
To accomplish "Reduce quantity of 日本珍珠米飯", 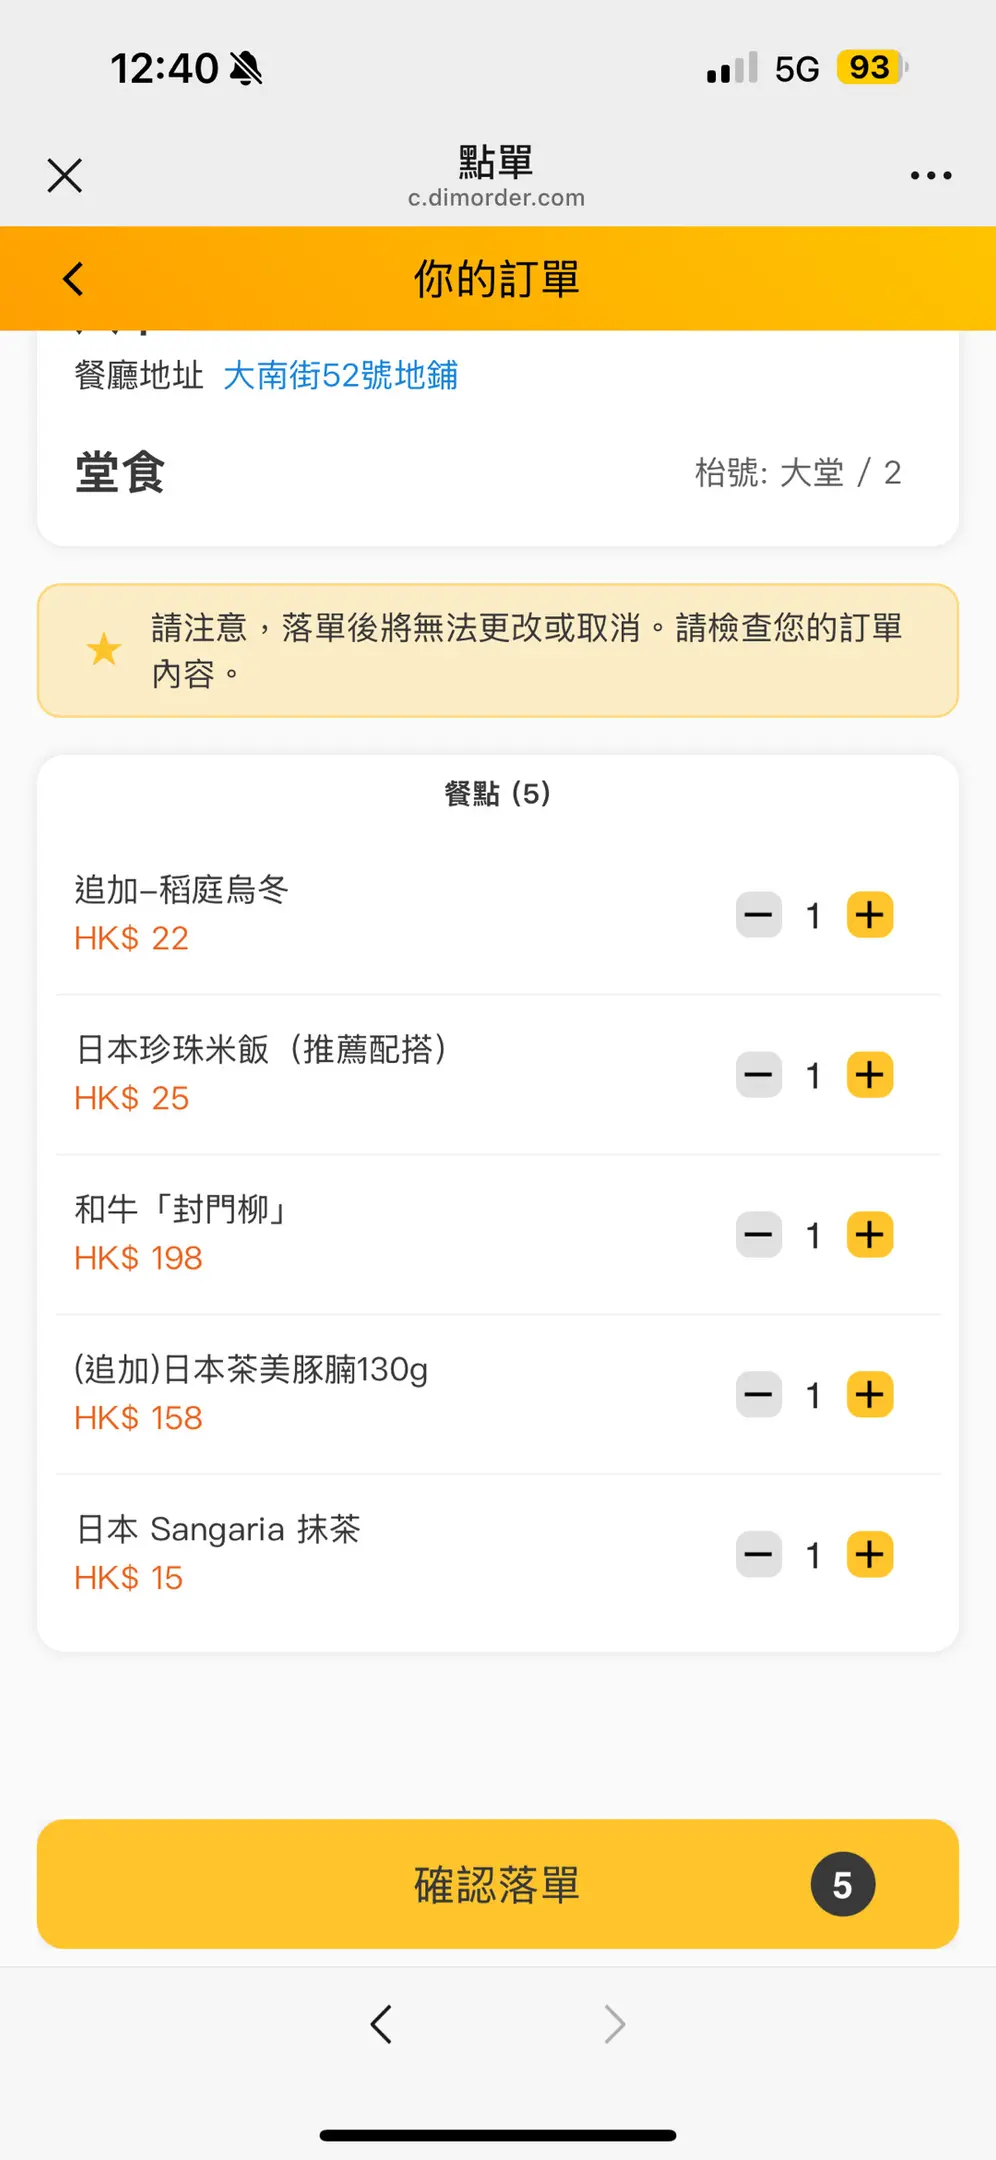I will [x=759, y=1075].
